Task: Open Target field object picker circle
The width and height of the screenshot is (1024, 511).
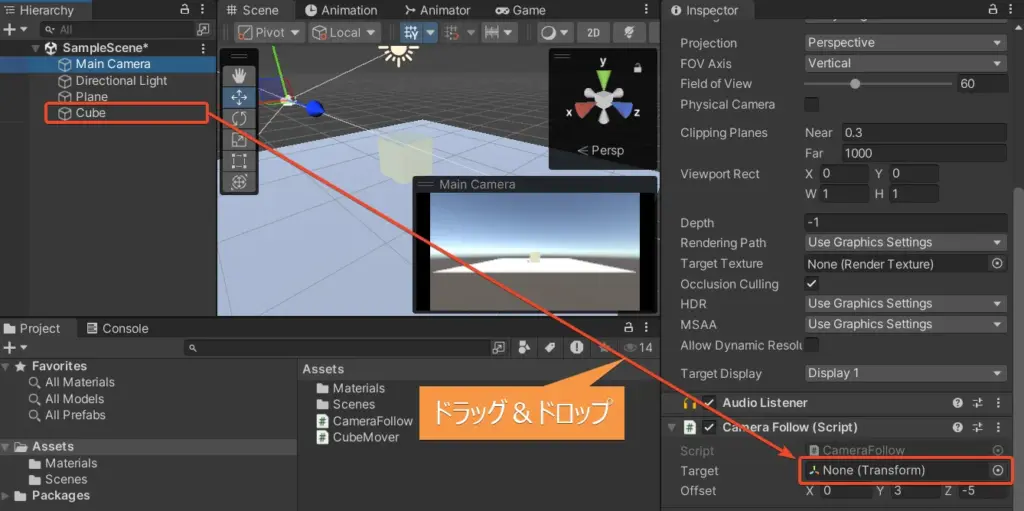Action: pos(997,470)
